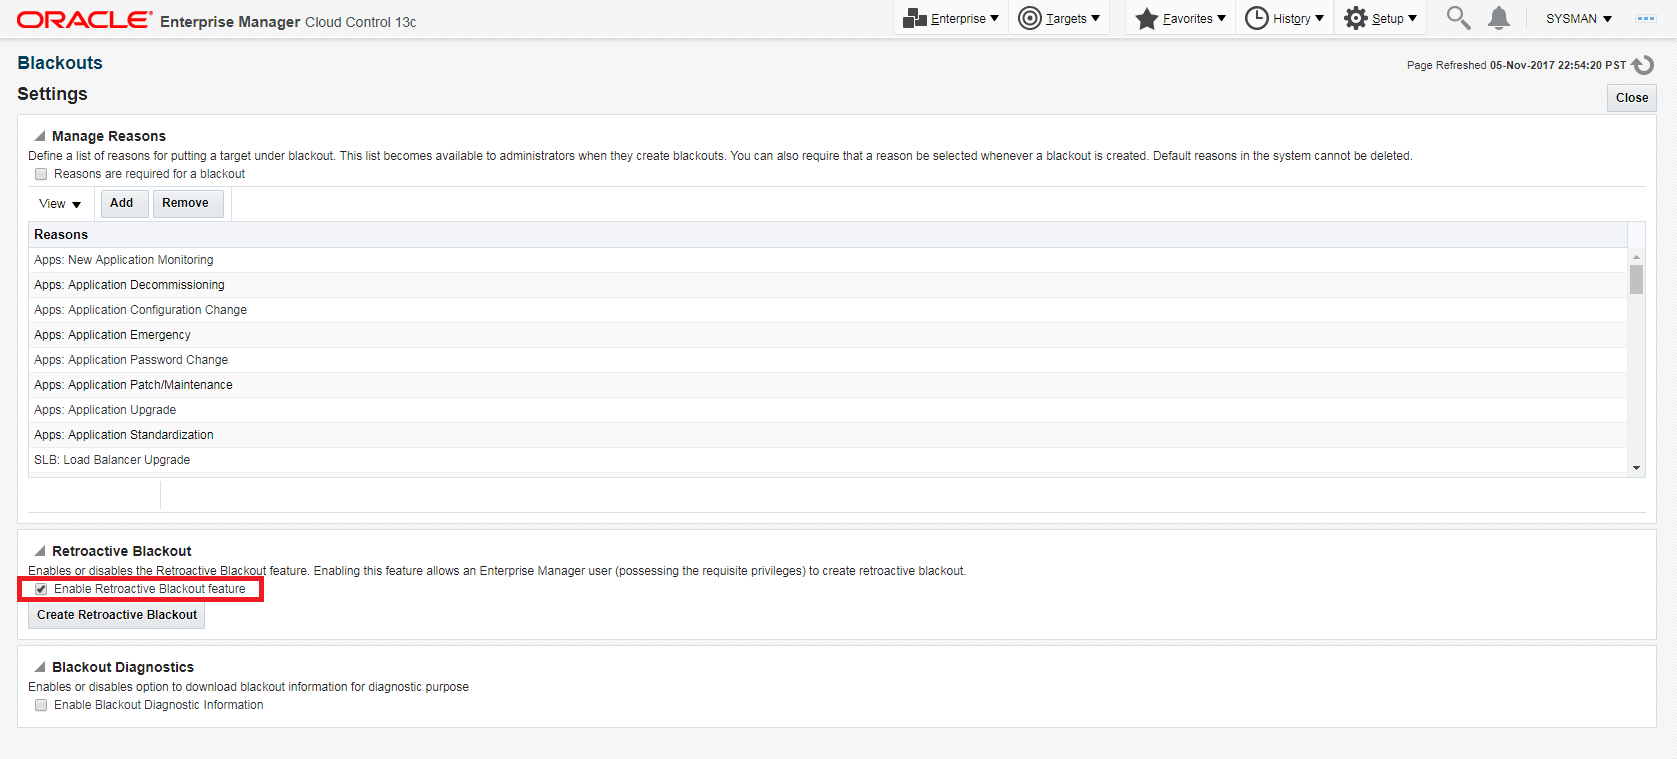Enable Reasons are required for a blackout
This screenshot has width=1677, height=759.
coord(41,174)
